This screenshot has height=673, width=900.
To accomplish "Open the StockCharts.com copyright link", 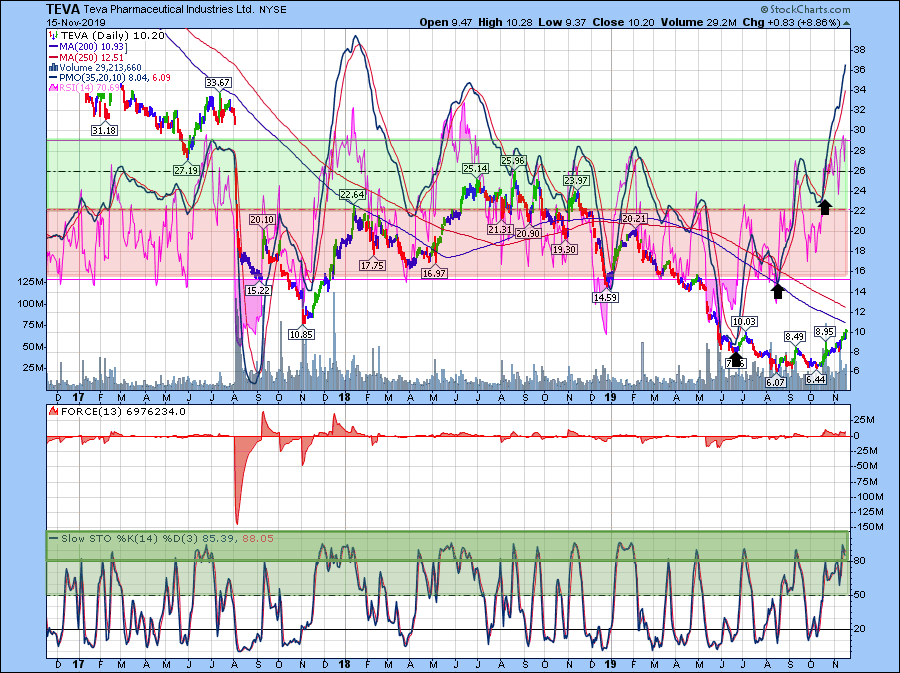I will click(808, 7).
